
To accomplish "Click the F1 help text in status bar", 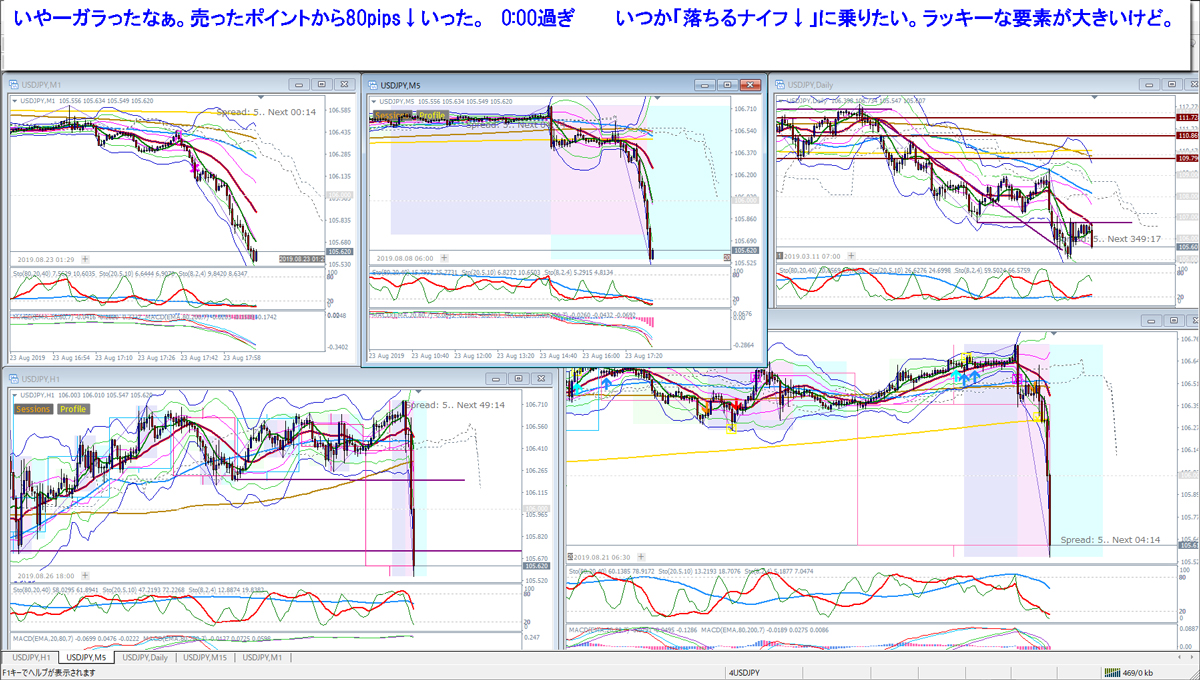I will point(49,672).
